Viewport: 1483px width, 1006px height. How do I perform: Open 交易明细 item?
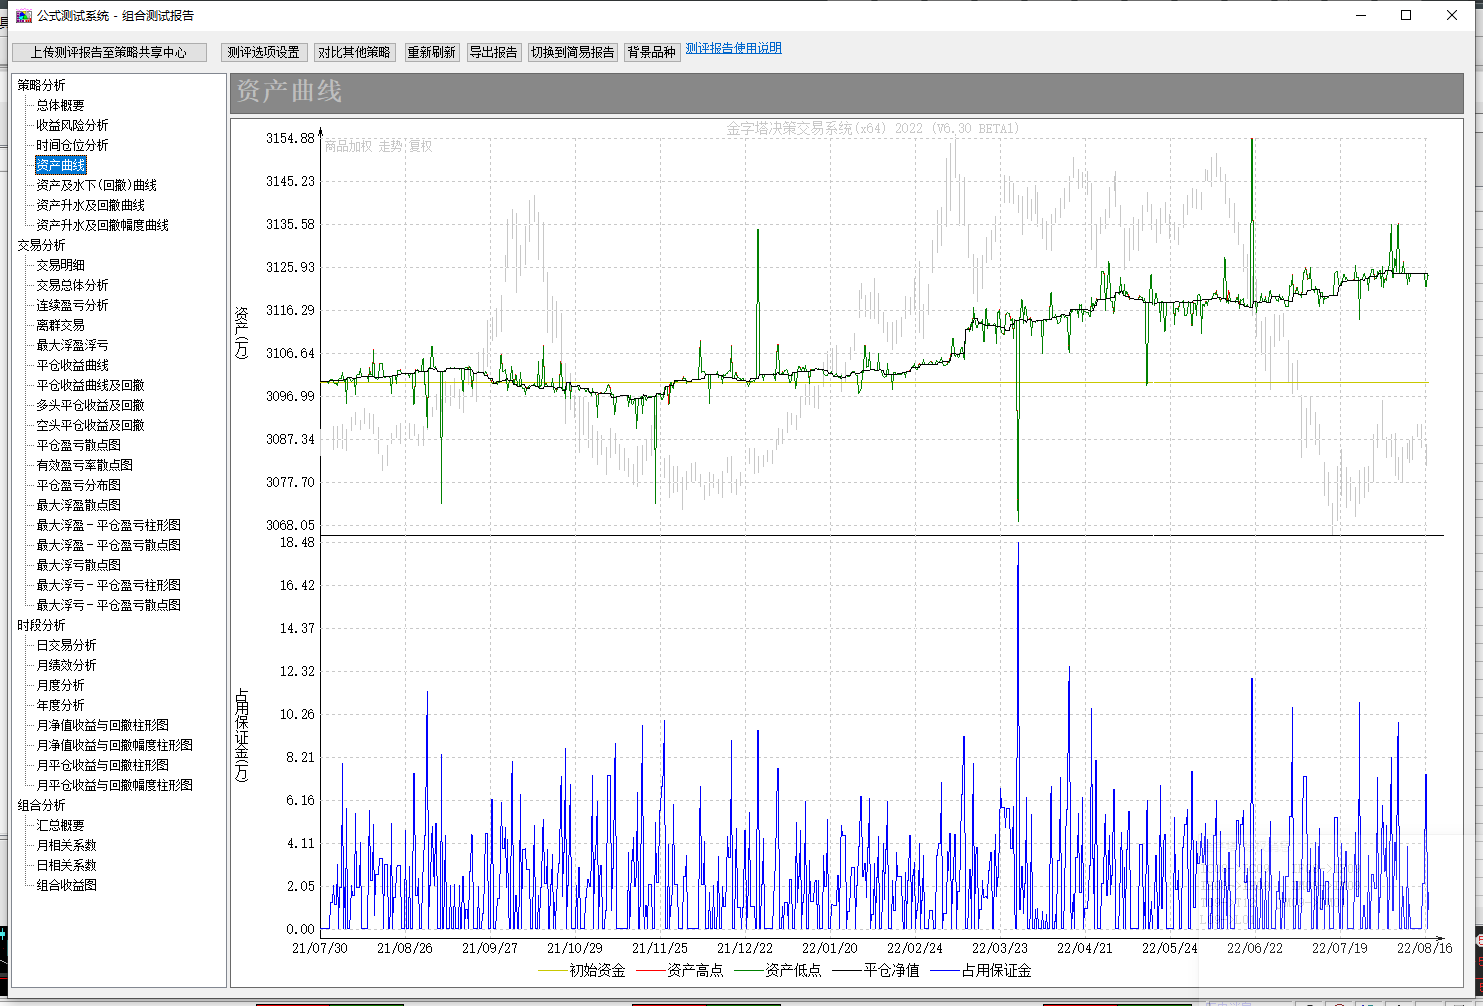coord(61,265)
